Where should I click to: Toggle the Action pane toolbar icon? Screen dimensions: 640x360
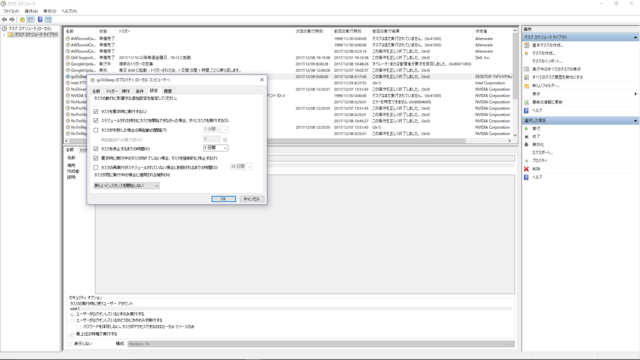(48, 19)
